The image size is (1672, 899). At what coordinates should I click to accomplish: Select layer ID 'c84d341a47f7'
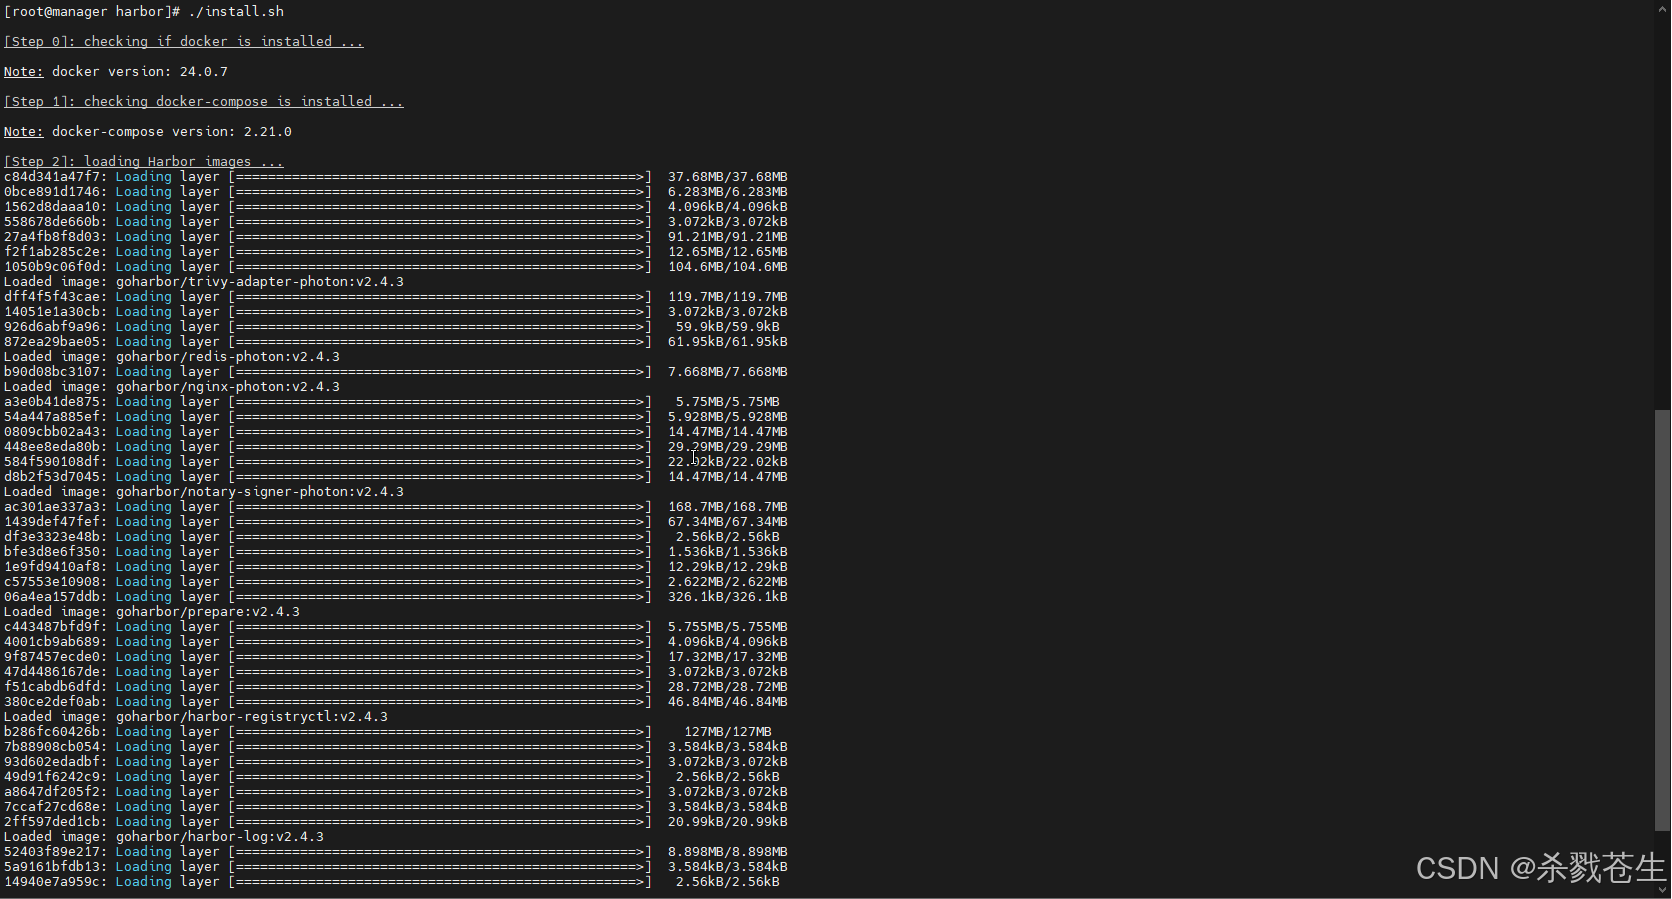[x=52, y=177]
